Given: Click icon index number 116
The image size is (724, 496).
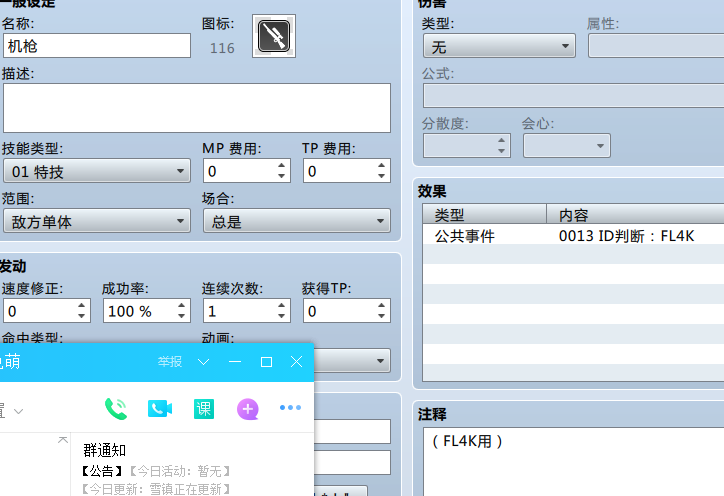Looking at the screenshot, I should coord(222,48).
